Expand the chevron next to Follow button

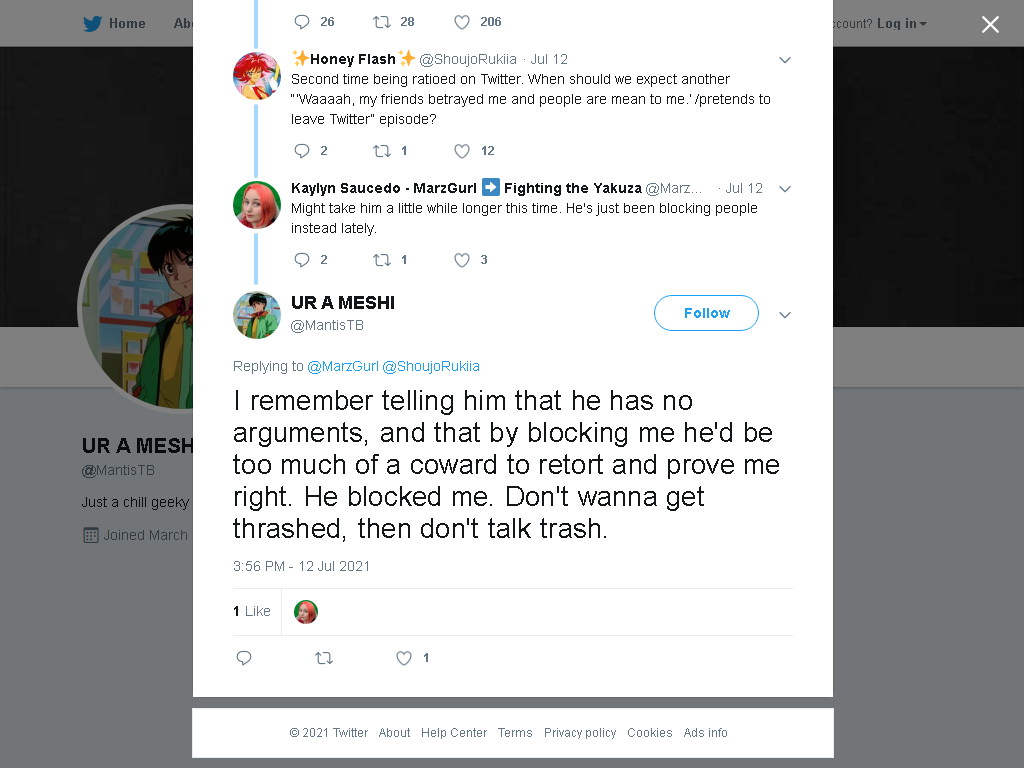[785, 315]
